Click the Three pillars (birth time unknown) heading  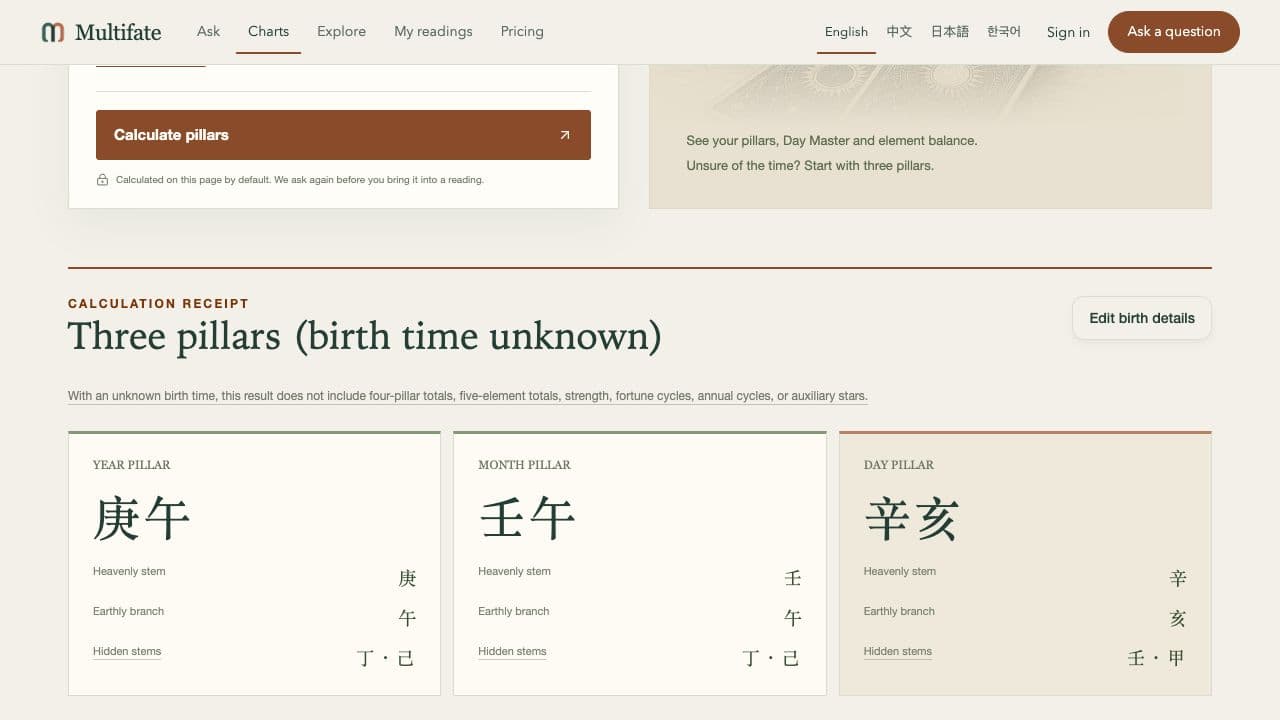coord(365,337)
